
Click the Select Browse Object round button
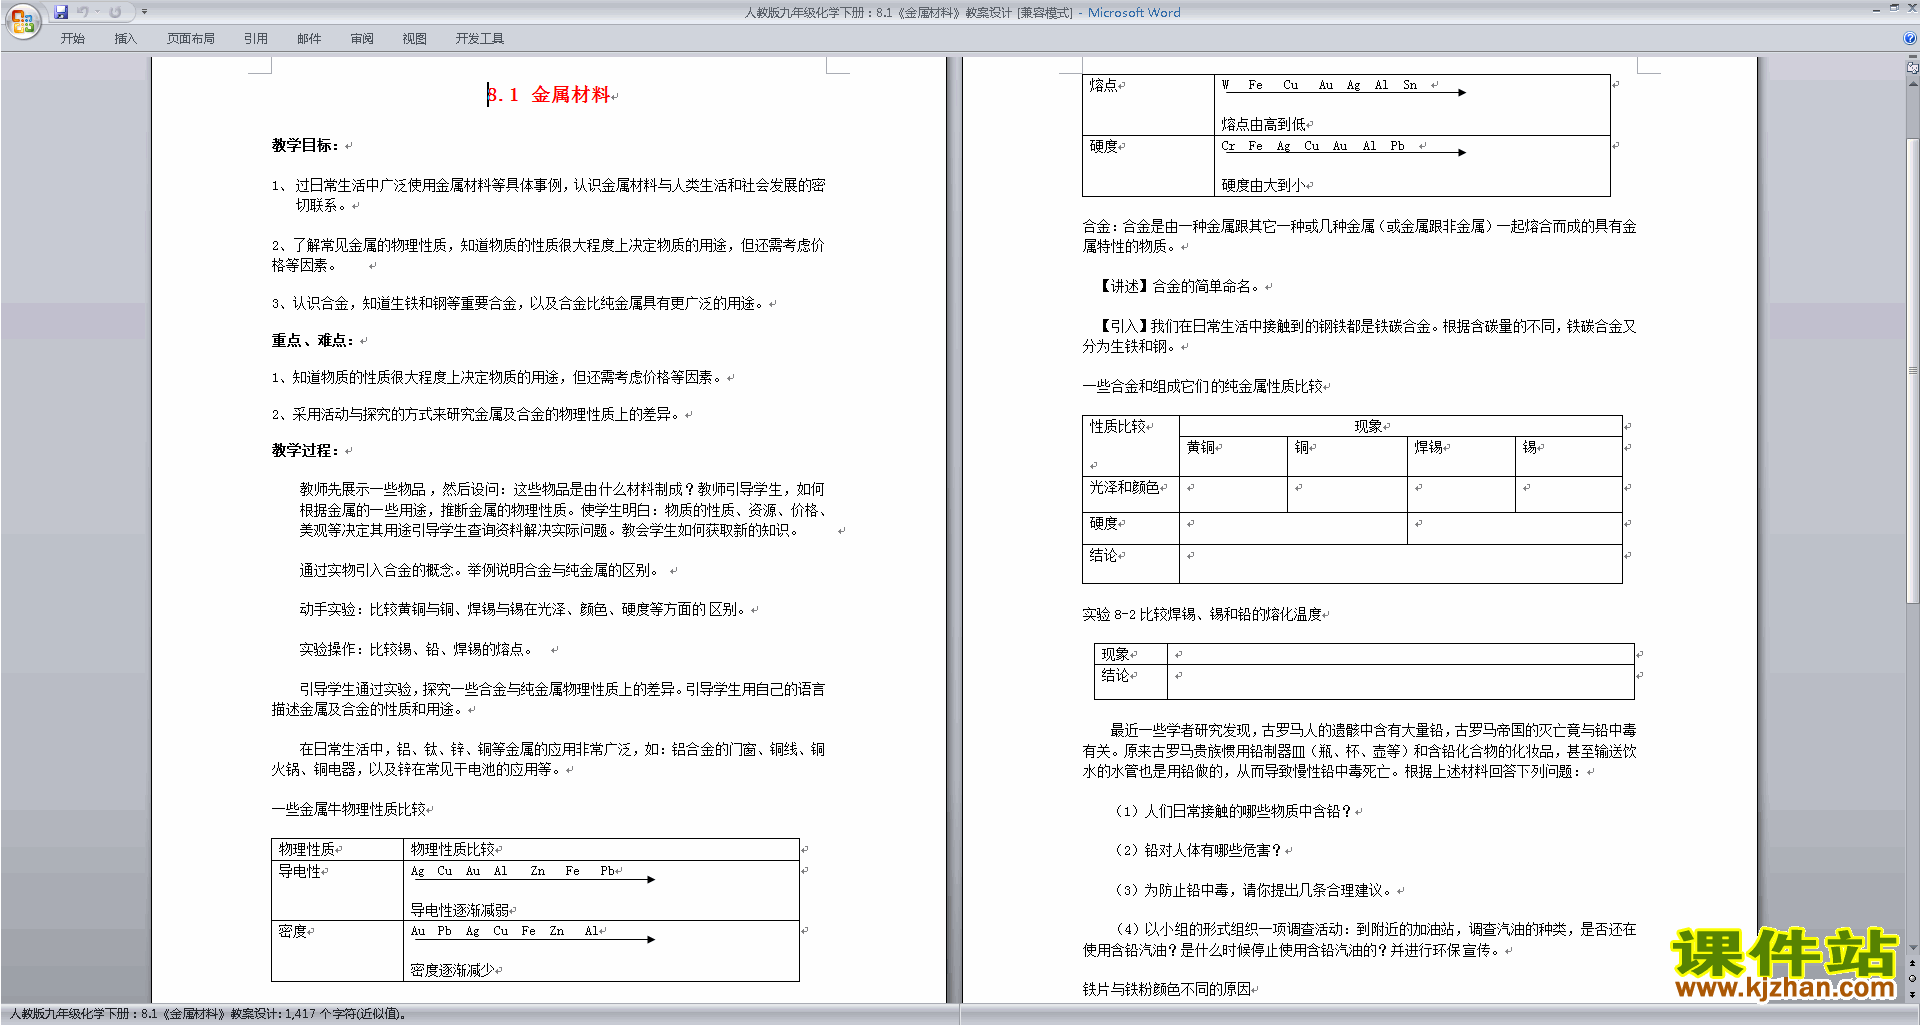(x=1912, y=978)
